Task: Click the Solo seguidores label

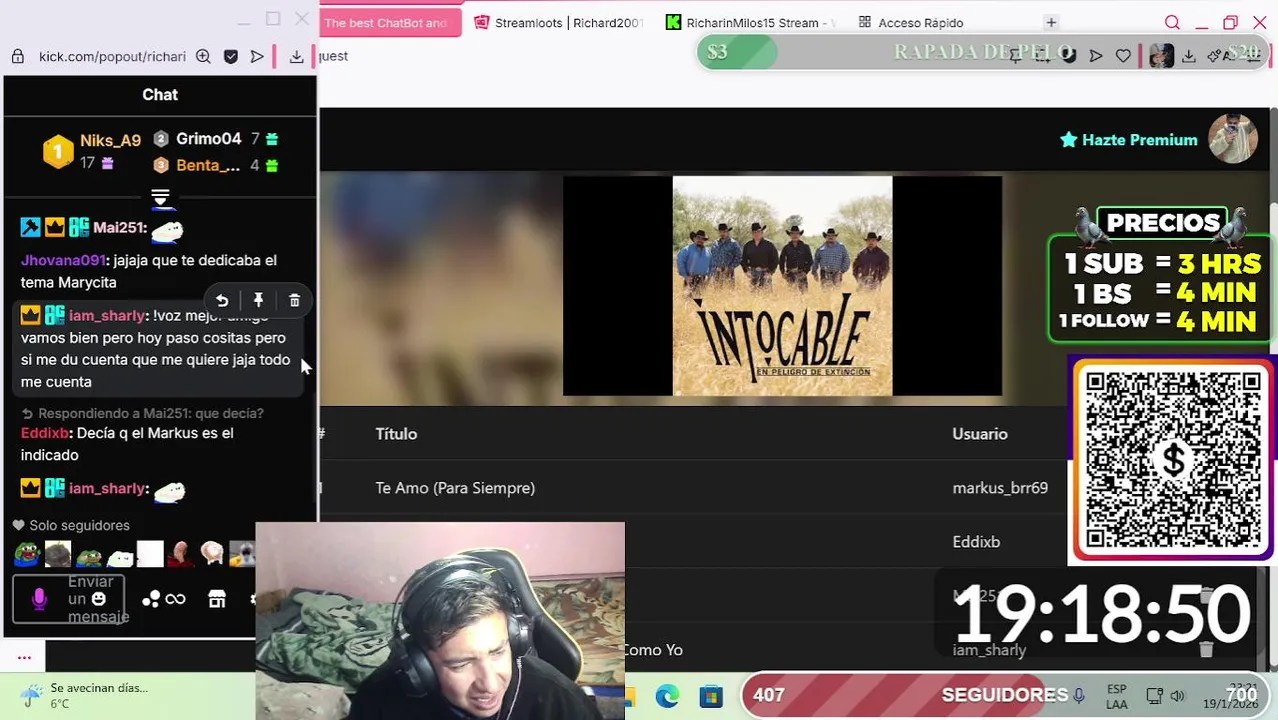Action: (71, 525)
